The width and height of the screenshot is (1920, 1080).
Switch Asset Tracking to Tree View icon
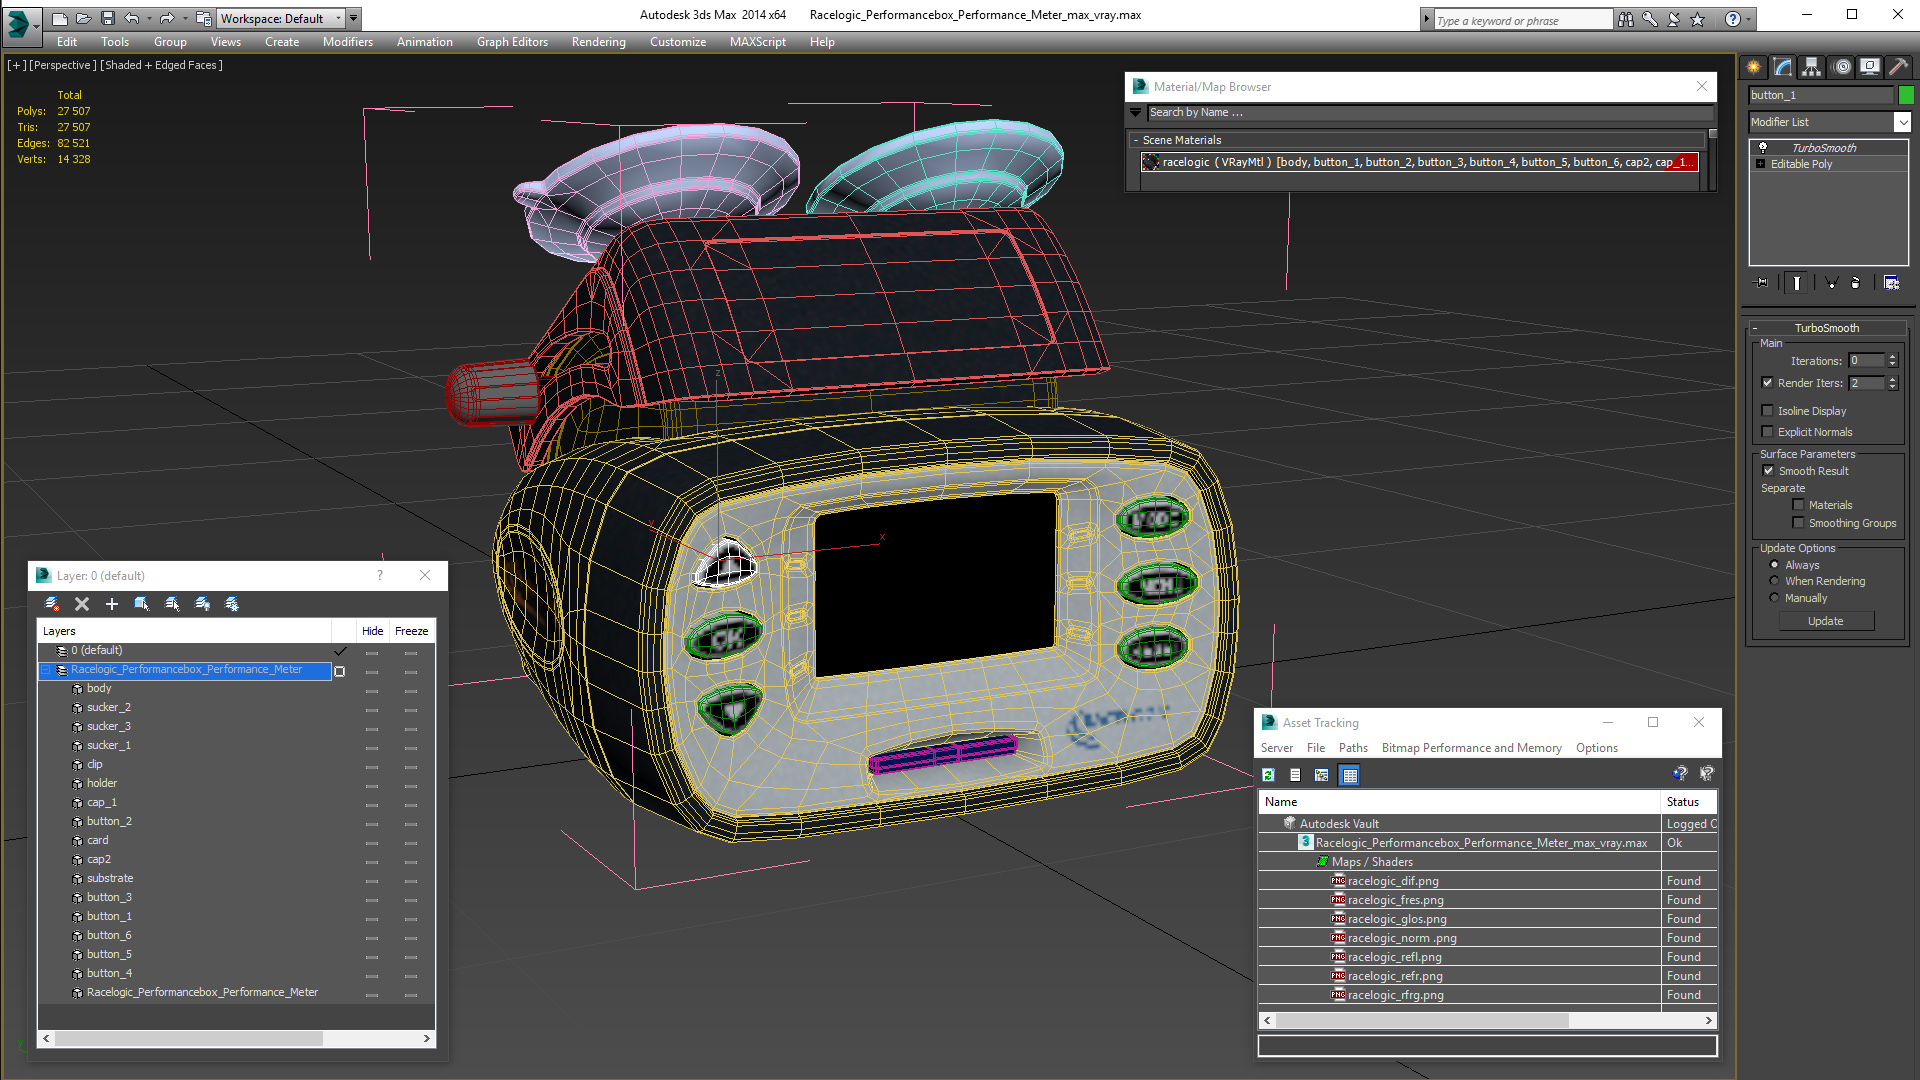[1322, 775]
